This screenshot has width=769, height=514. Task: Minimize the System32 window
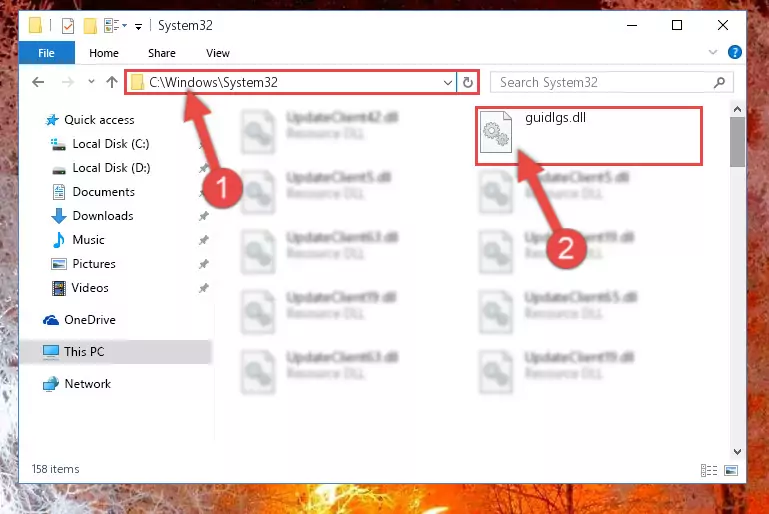632,25
